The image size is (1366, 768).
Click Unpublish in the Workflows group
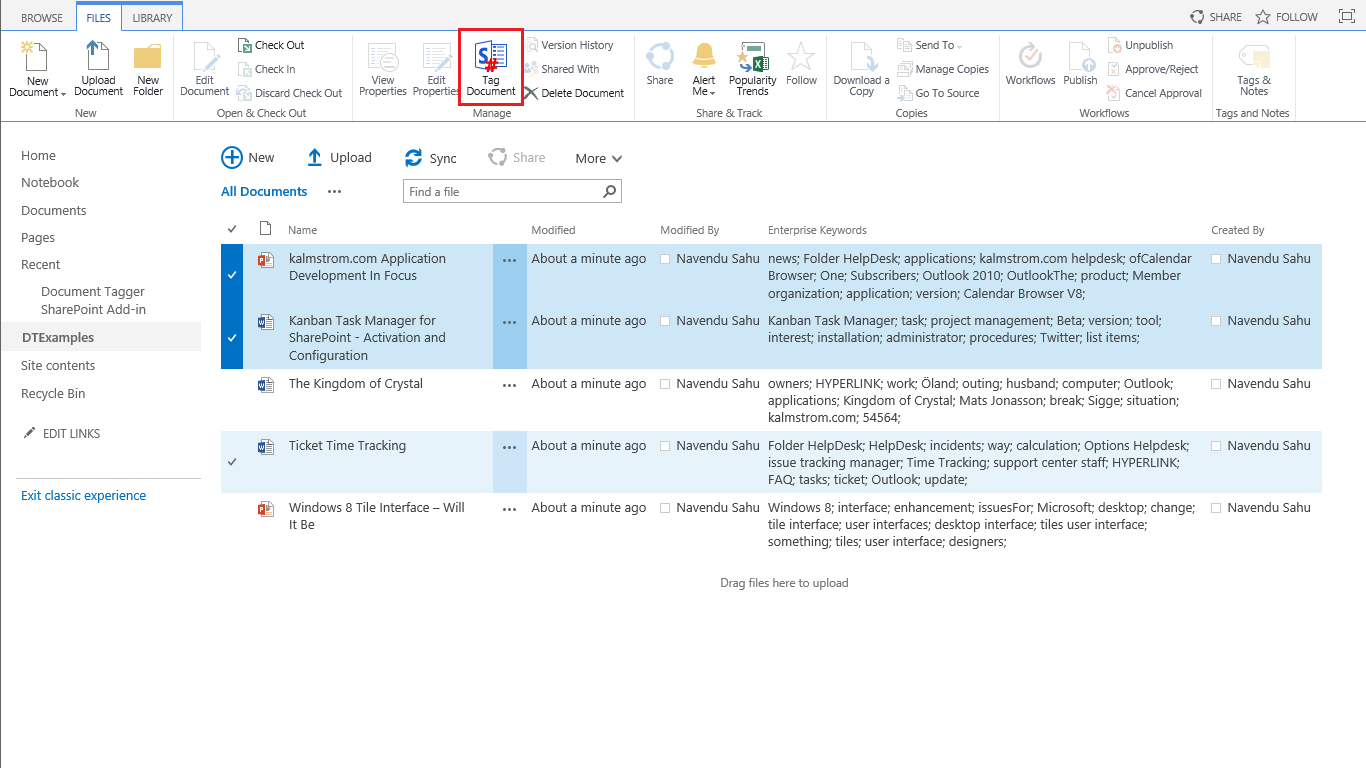1140,45
